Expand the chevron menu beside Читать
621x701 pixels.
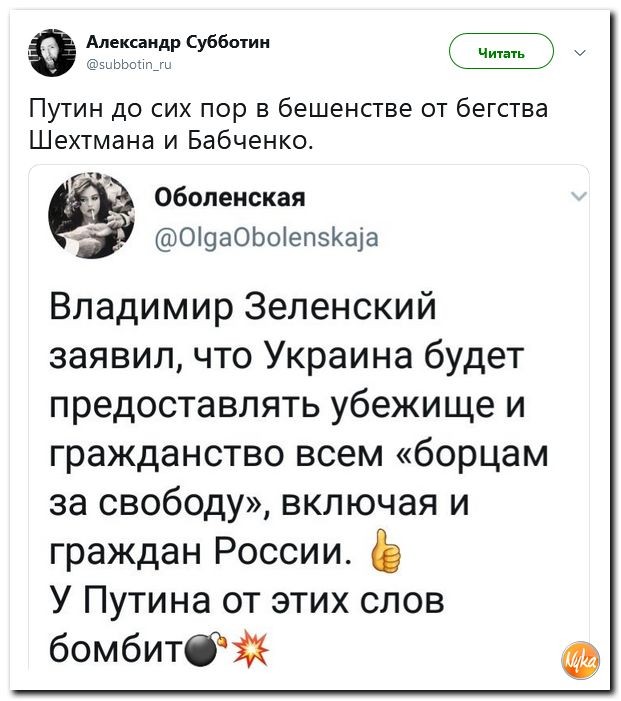[581, 52]
